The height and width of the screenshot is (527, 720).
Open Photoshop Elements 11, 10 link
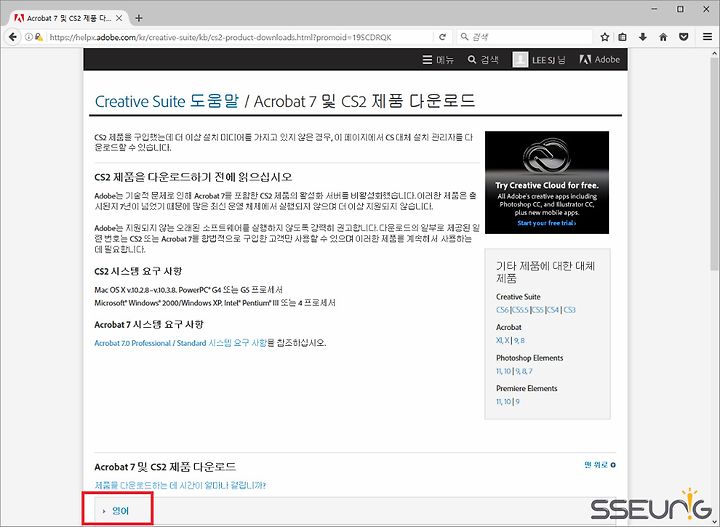click(504, 371)
